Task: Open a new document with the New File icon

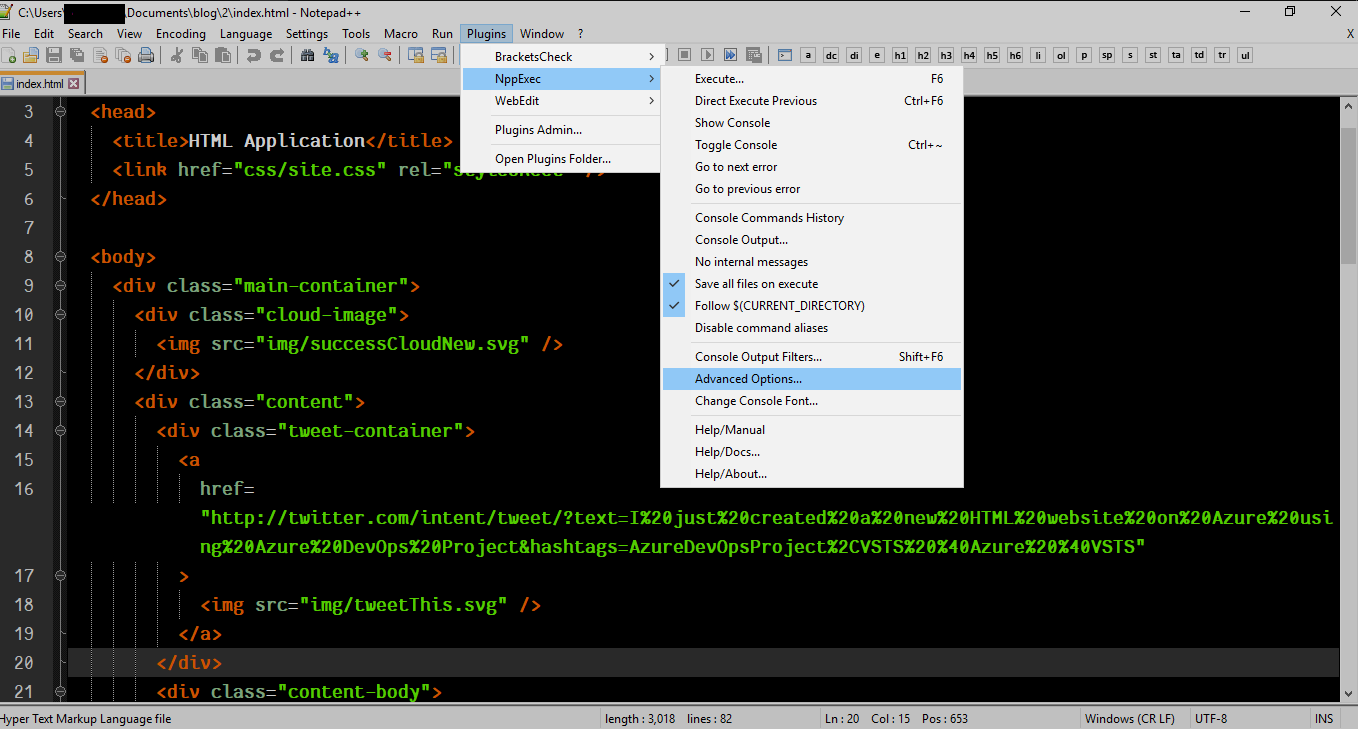Action: [x=8, y=56]
